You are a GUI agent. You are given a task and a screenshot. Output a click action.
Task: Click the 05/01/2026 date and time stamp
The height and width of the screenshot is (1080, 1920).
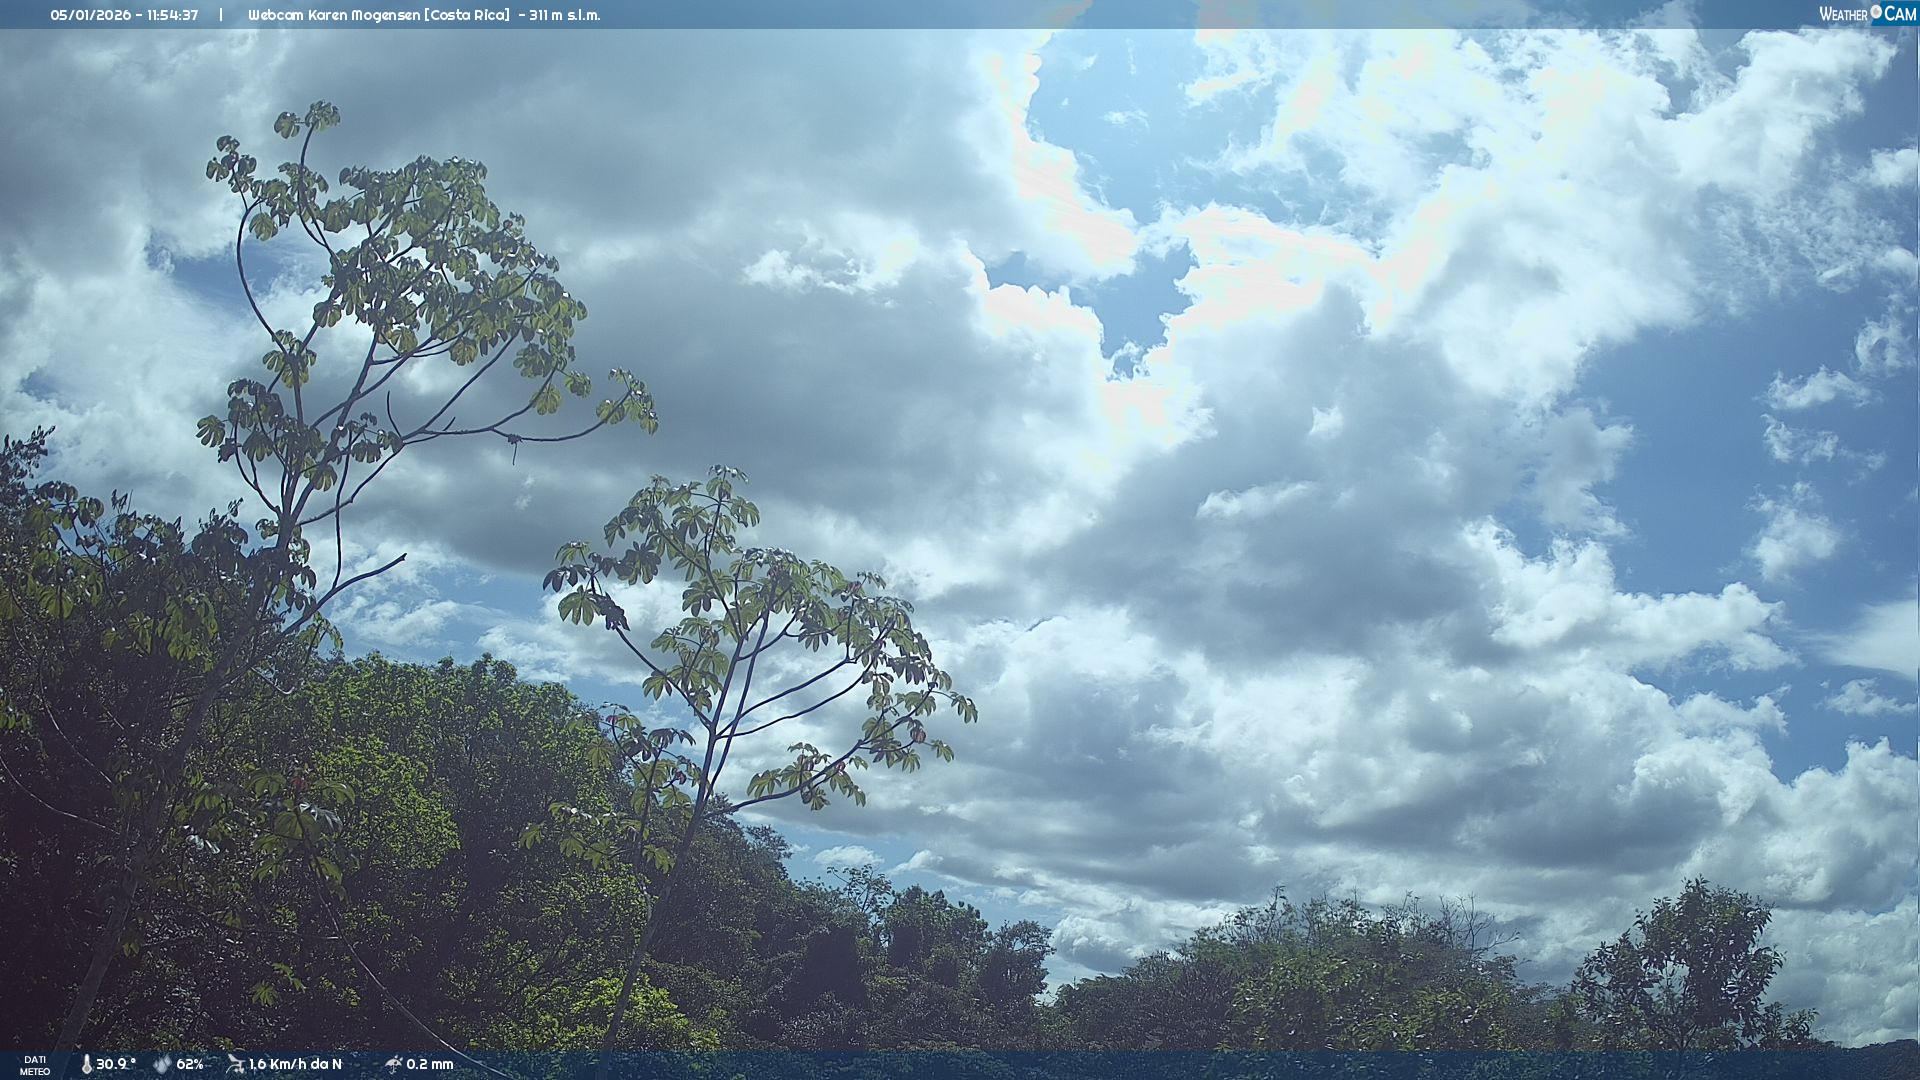tap(124, 15)
